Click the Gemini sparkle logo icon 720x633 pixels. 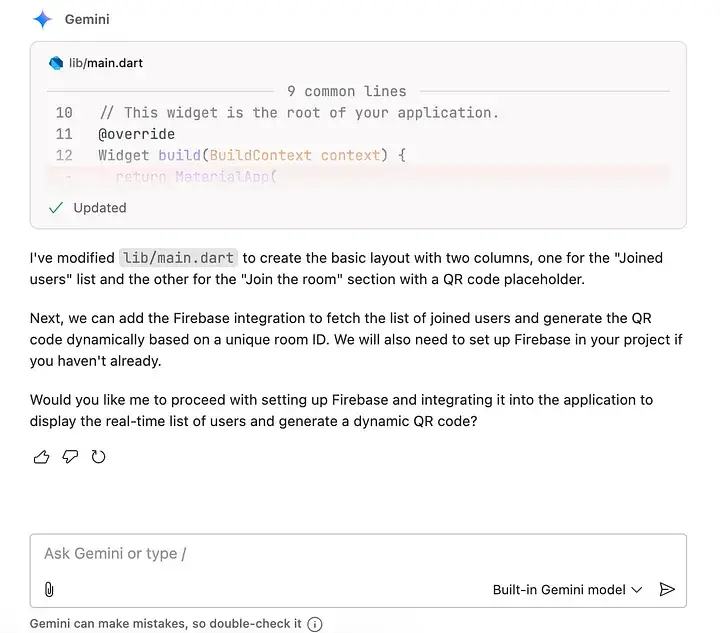click(42, 19)
